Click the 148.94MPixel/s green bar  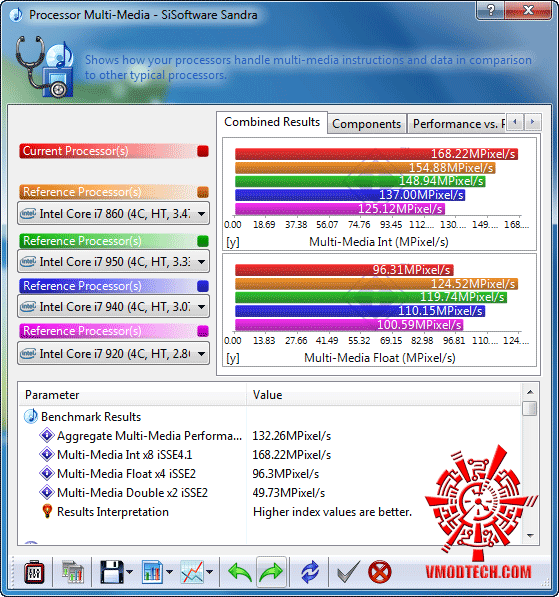pos(360,181)
